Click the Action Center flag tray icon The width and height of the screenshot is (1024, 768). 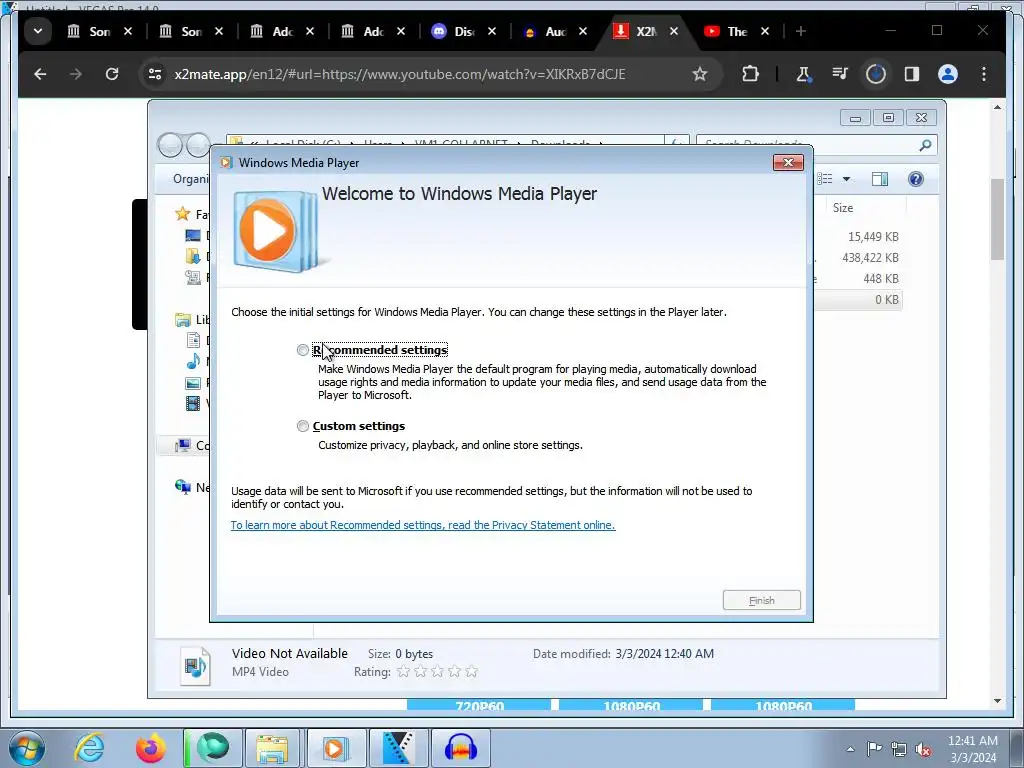pos(874,748)
